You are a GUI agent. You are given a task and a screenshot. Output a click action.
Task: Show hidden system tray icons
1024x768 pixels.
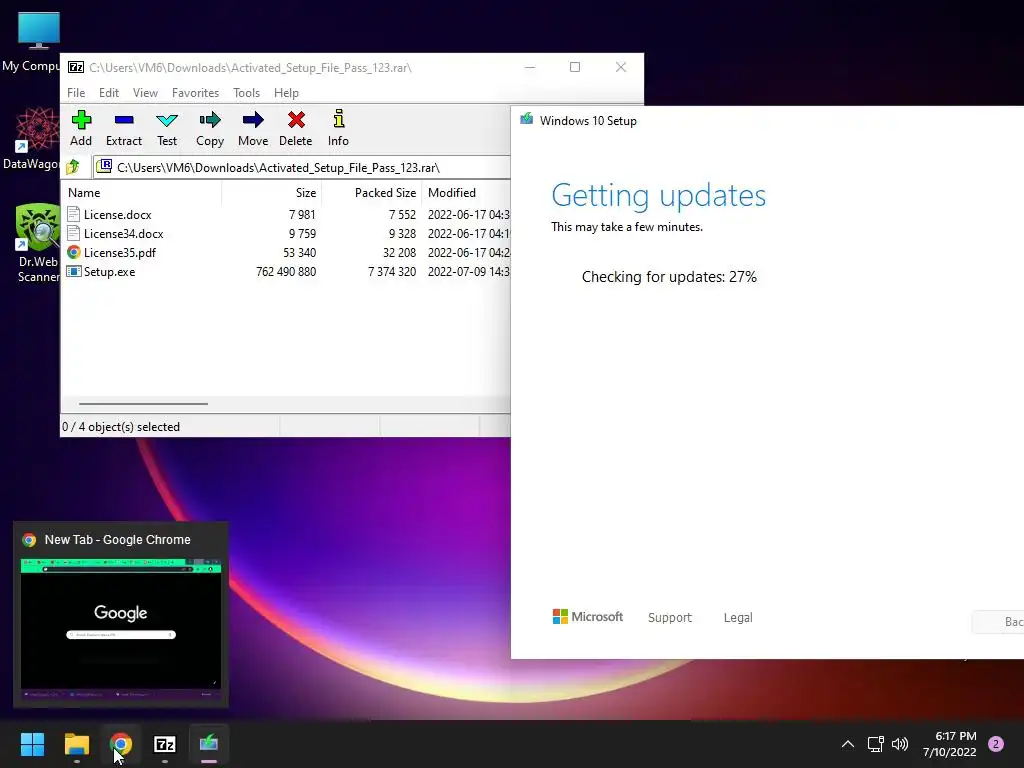(848, 744)
